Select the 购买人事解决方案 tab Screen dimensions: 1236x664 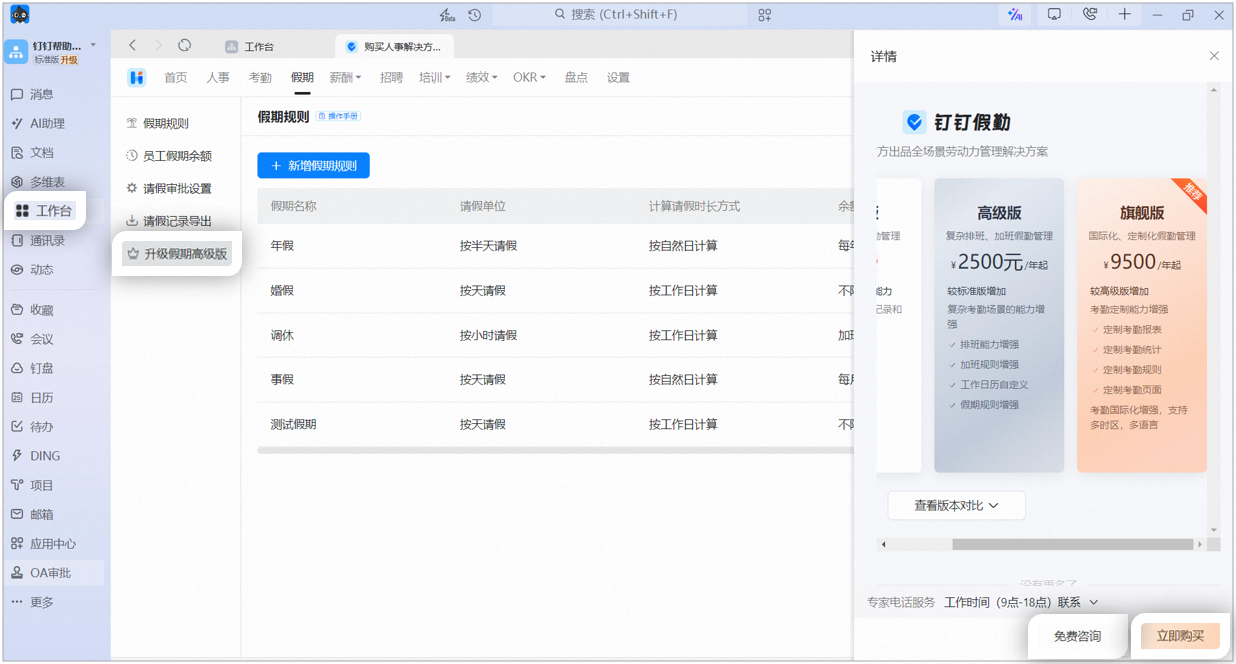click(395, 46)
